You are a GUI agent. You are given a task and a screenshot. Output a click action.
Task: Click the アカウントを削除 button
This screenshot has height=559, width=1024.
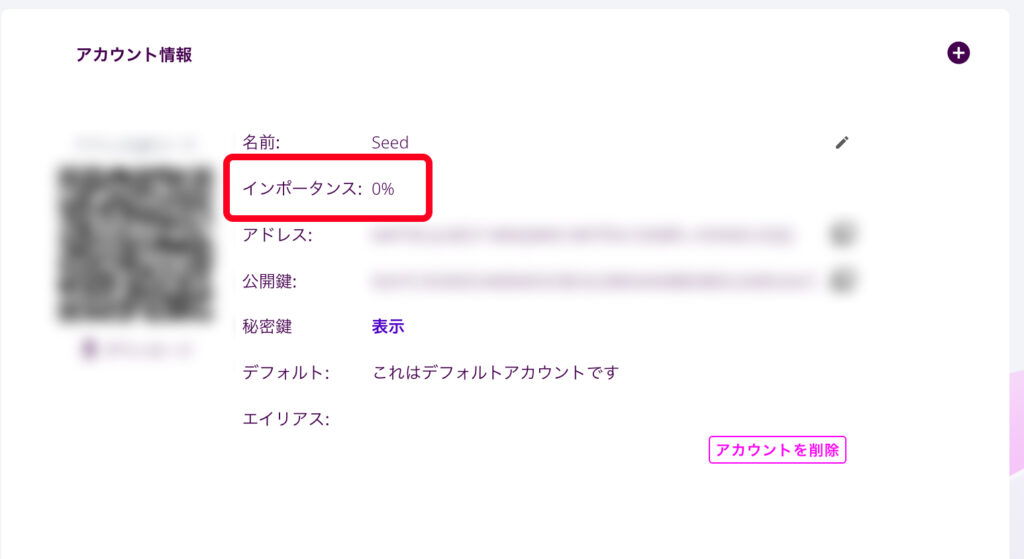click(x=777, y=450)
